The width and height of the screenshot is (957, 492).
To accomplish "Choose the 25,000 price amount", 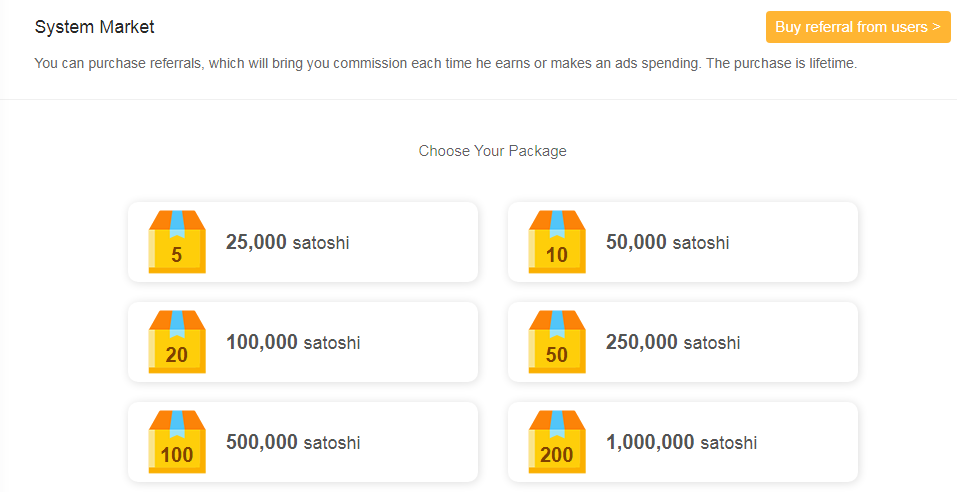I will (x=256, y=242).
